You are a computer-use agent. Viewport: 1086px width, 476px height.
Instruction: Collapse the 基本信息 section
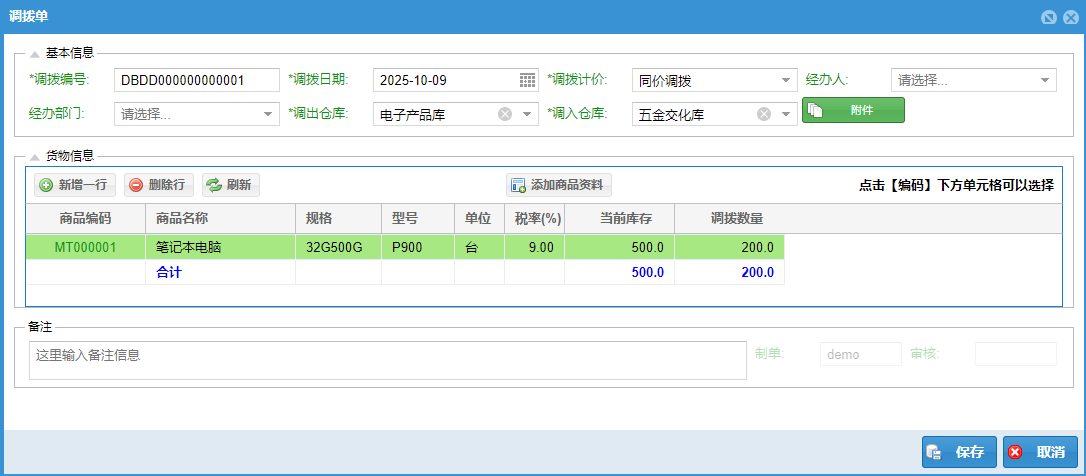click(35, 54)
